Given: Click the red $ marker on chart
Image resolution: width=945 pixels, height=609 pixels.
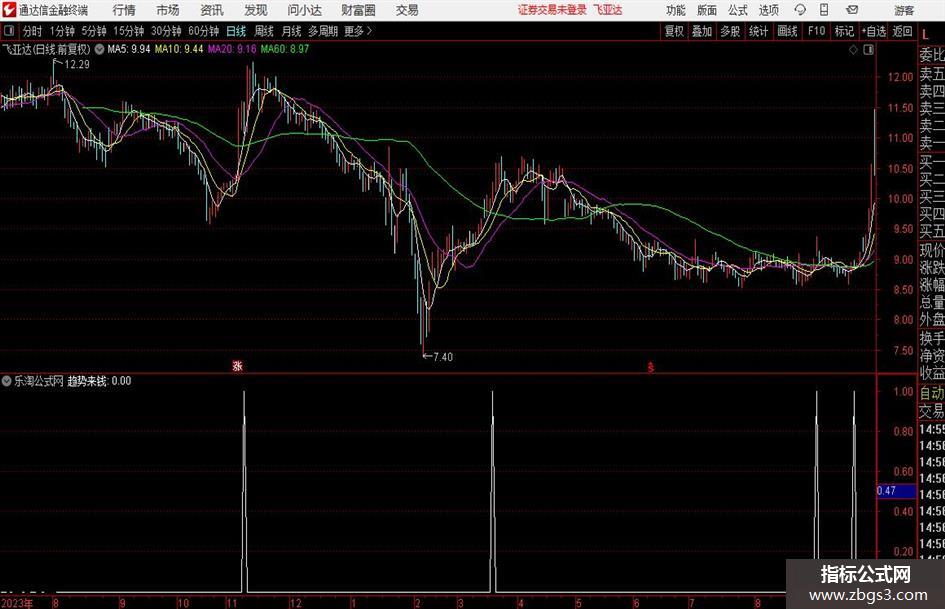Looking at the screenshot, I should tap(650, 367).
